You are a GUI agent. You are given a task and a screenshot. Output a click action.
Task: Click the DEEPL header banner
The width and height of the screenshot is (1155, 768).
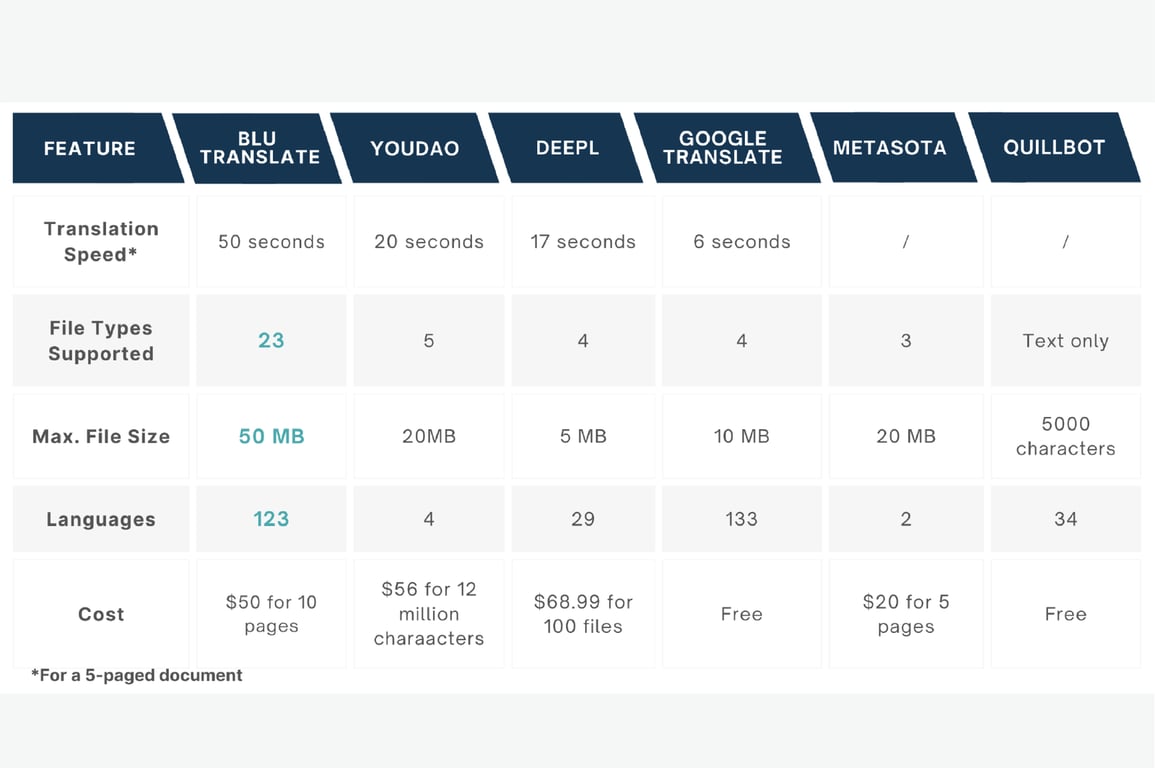[566, 148]
